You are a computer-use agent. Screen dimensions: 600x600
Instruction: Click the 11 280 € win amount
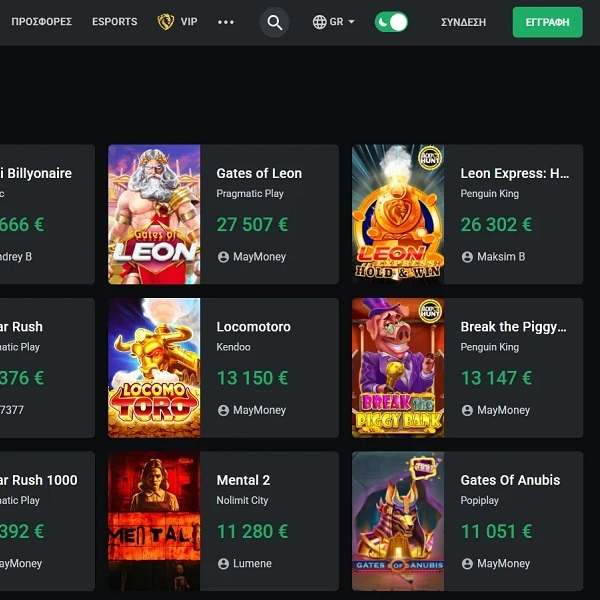[252, 532]
